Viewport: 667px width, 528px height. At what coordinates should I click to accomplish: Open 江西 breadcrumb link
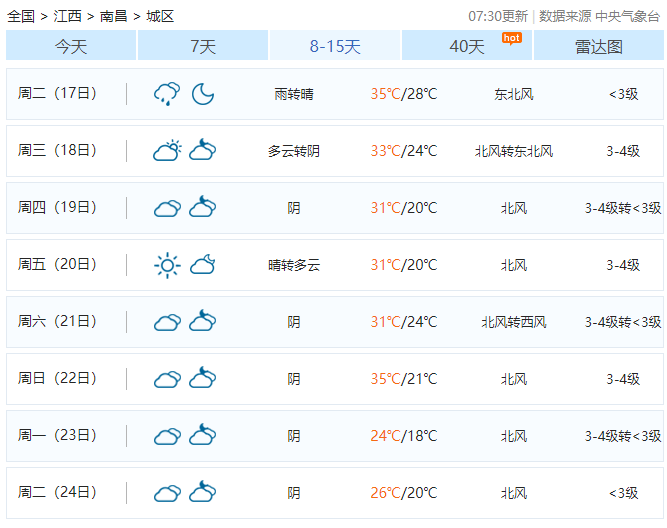[68, 16]
